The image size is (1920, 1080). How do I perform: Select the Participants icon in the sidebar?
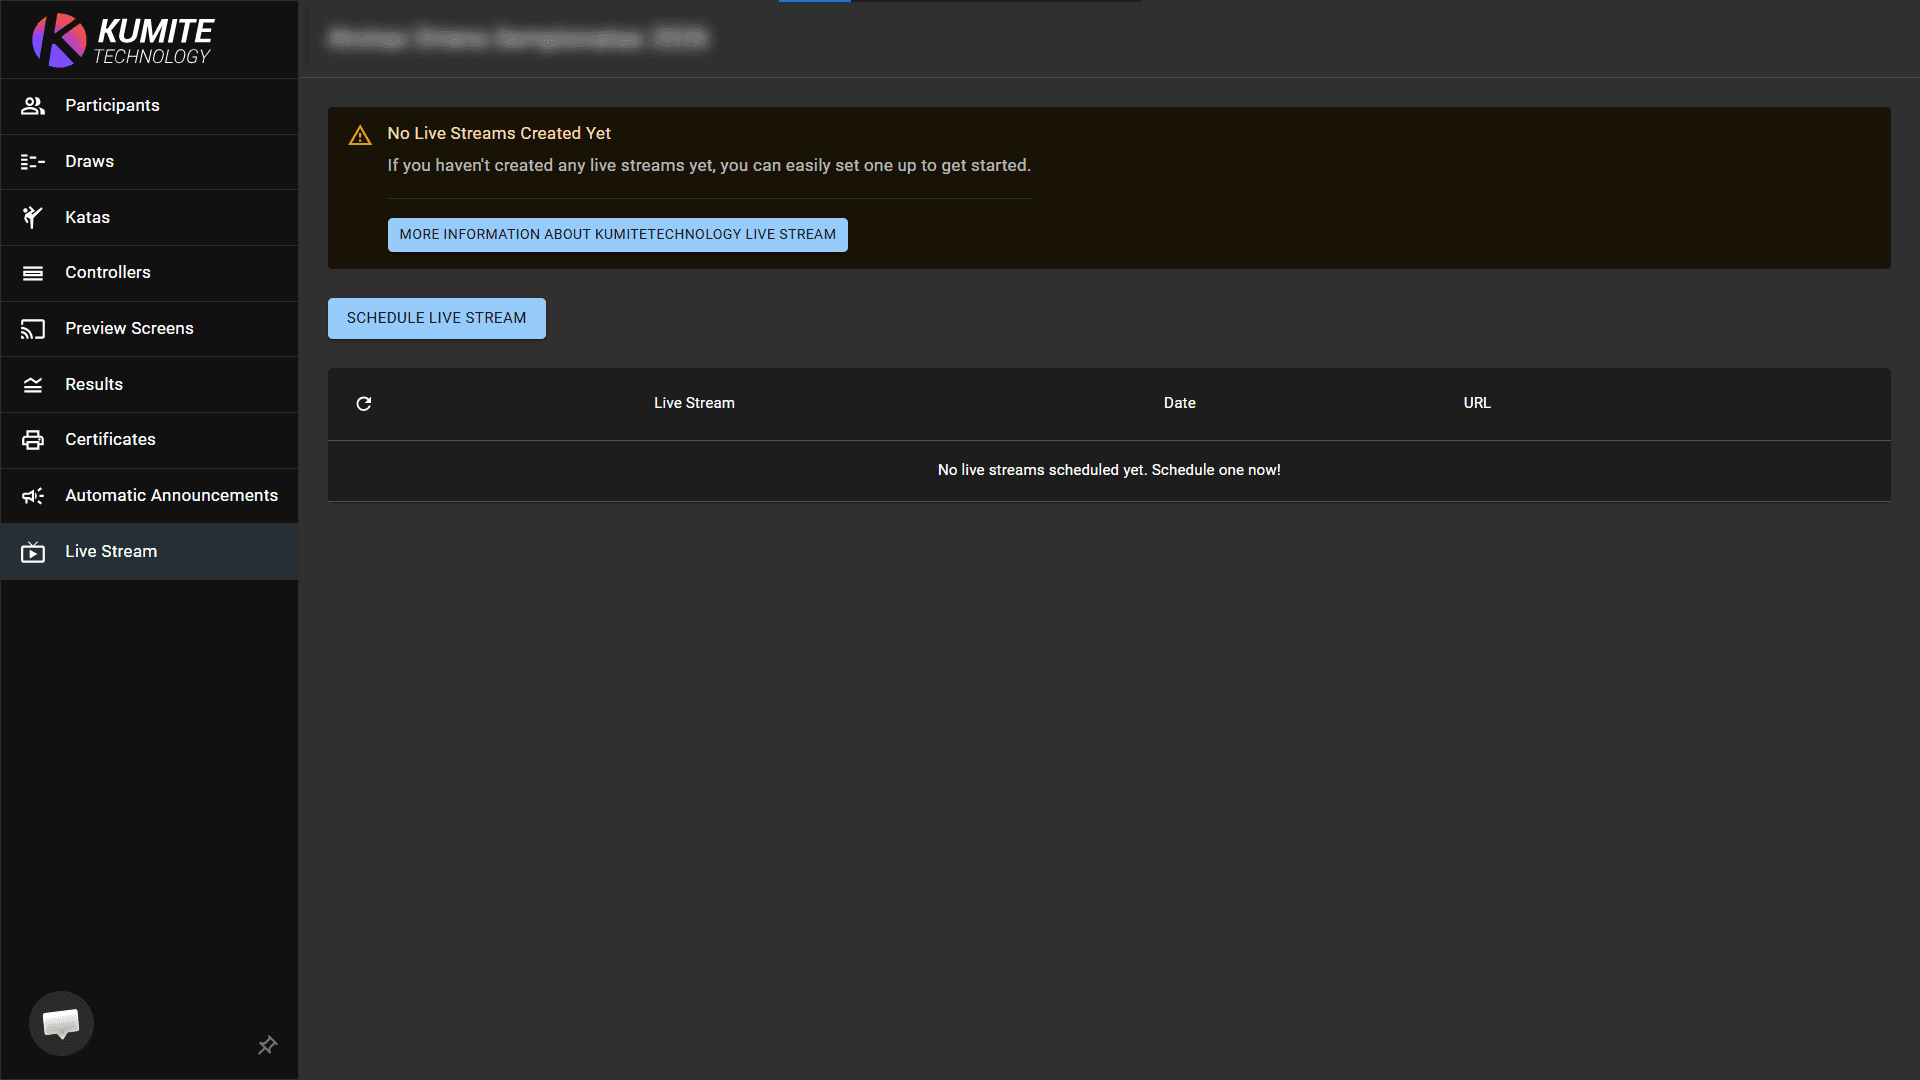pyautogui.click(x=33, y=105)
